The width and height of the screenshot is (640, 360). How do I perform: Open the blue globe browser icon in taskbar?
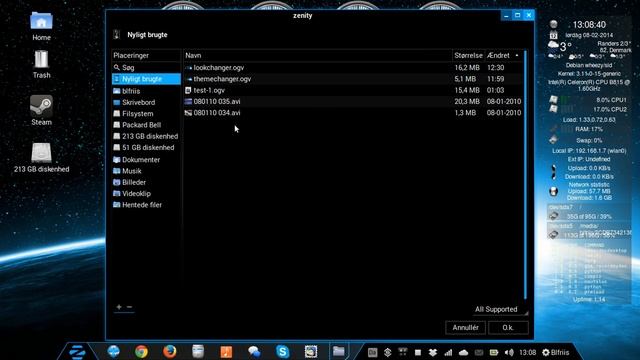click(113, 351)
